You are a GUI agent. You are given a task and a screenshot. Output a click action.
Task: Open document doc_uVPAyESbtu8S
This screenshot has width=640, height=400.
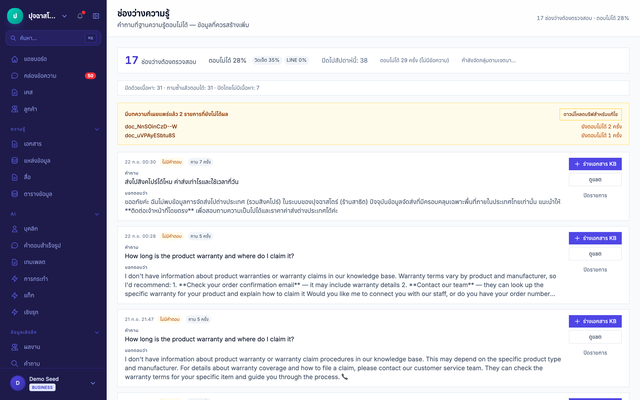(x=150, y=136)
